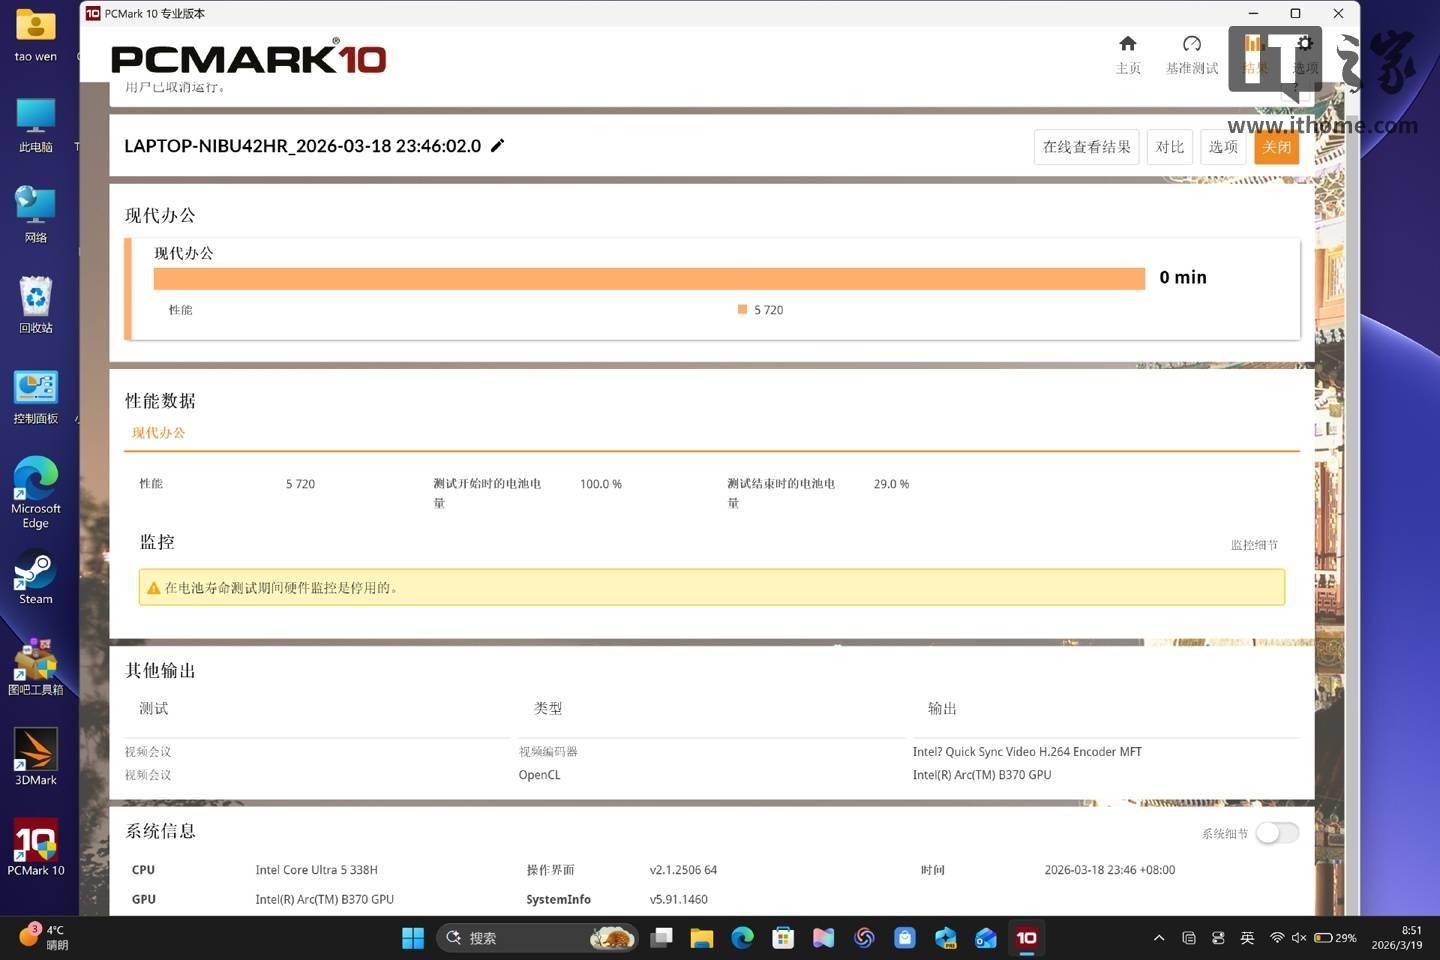Click the PCMark 10 taskbar icon
1440x960 pixels.
[x=1026, y=938]
